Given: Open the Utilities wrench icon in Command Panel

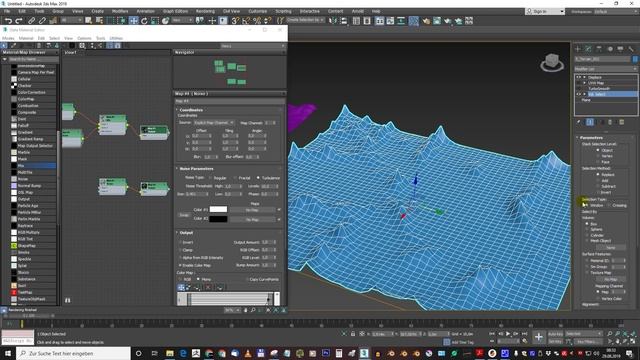Looking at the screenshot, I should point(631,49).
